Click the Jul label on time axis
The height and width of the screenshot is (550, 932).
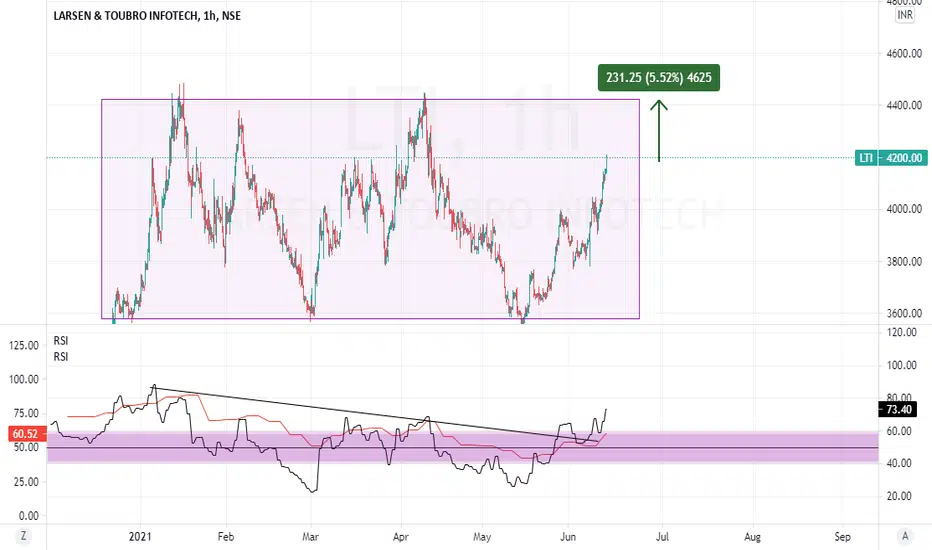(x=662, y=536)
